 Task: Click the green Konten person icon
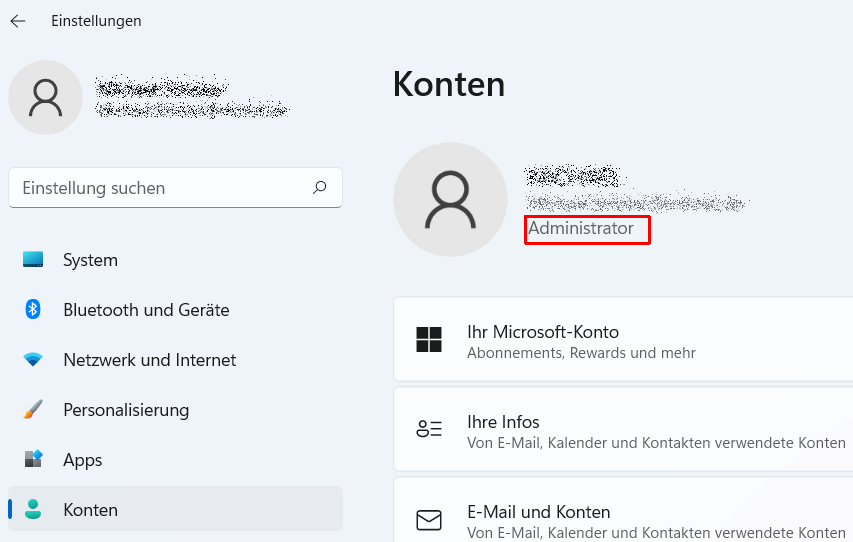pyautogui.click(x=33, y=509)
